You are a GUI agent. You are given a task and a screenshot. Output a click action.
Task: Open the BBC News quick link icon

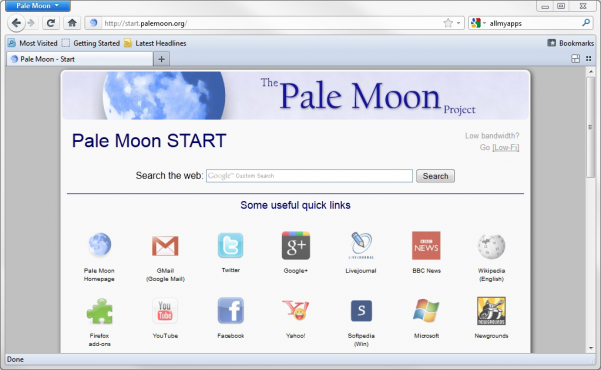(426, 245)
